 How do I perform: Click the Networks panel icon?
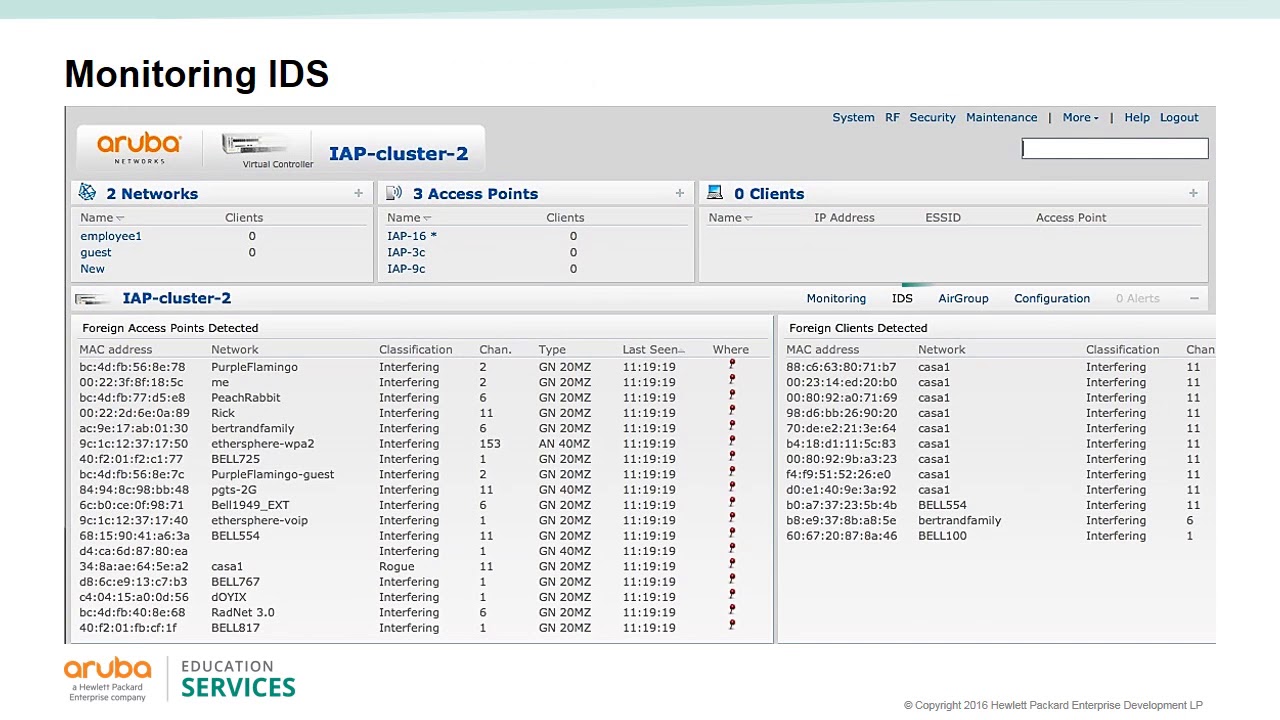(87, 193)
